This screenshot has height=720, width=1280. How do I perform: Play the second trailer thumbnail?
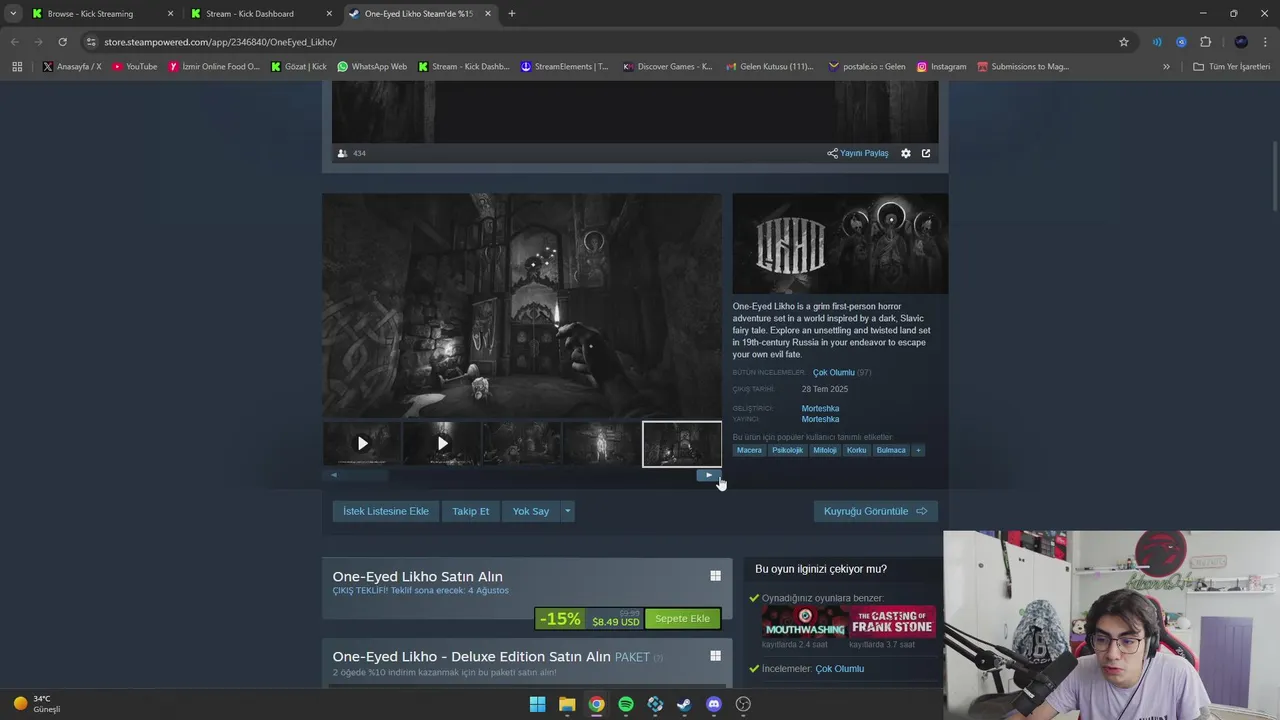[x=442, y=443]
